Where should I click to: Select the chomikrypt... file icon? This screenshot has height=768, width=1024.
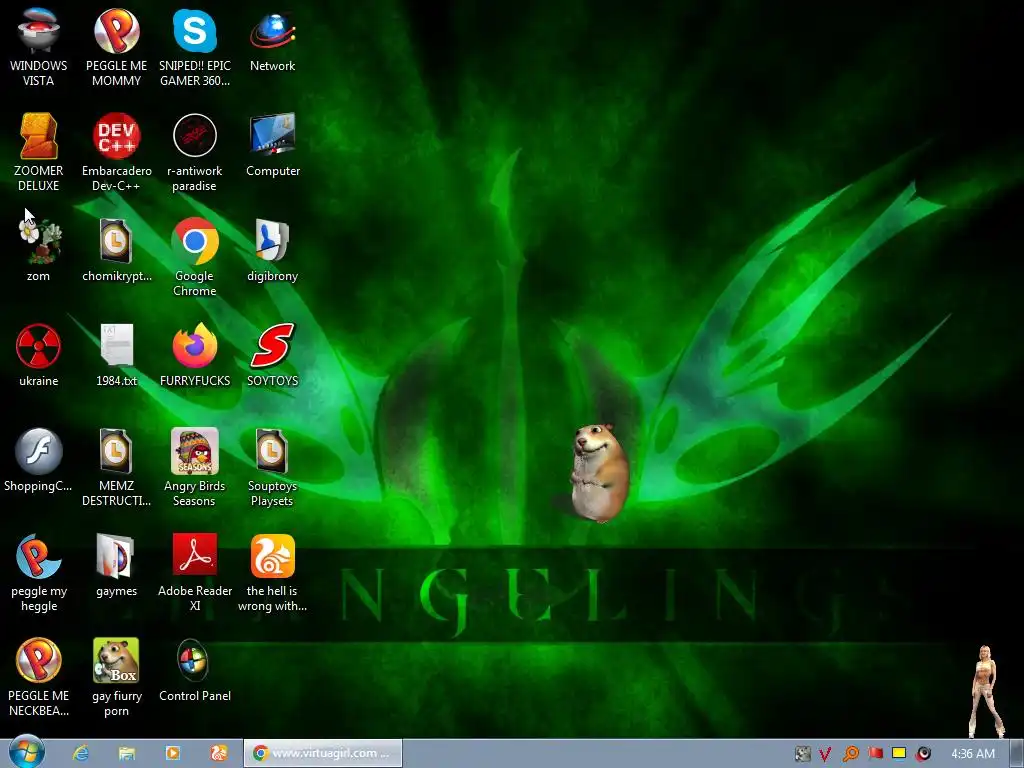click(116, 249)
